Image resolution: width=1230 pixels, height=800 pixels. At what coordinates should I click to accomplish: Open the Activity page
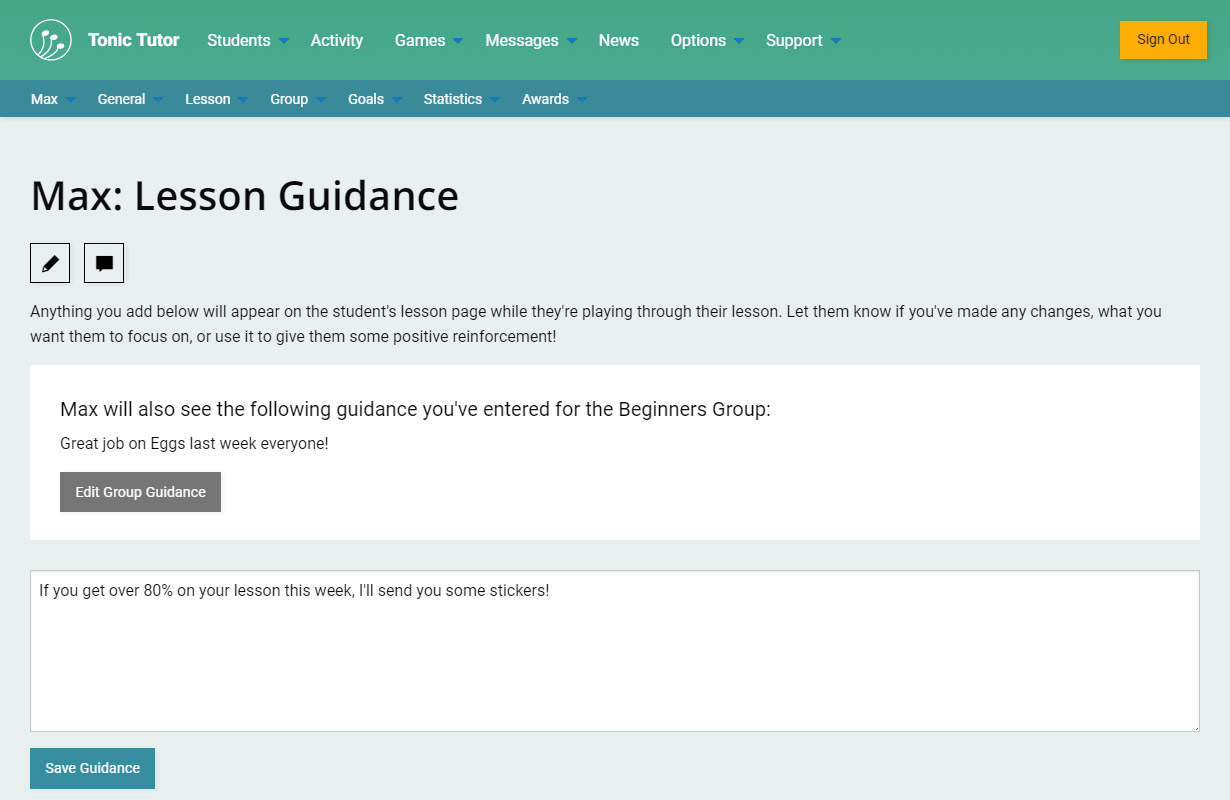coord(336,40)
